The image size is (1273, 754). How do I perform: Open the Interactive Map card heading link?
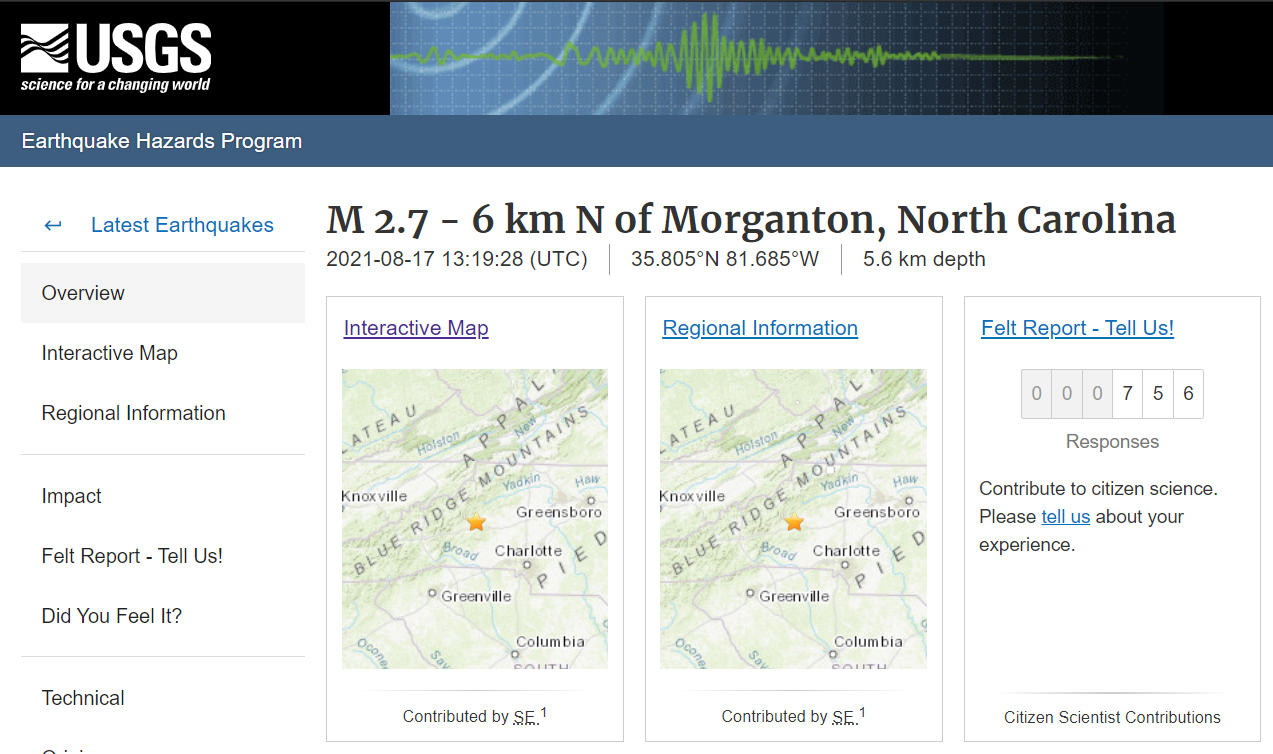(x=416, y=328)
